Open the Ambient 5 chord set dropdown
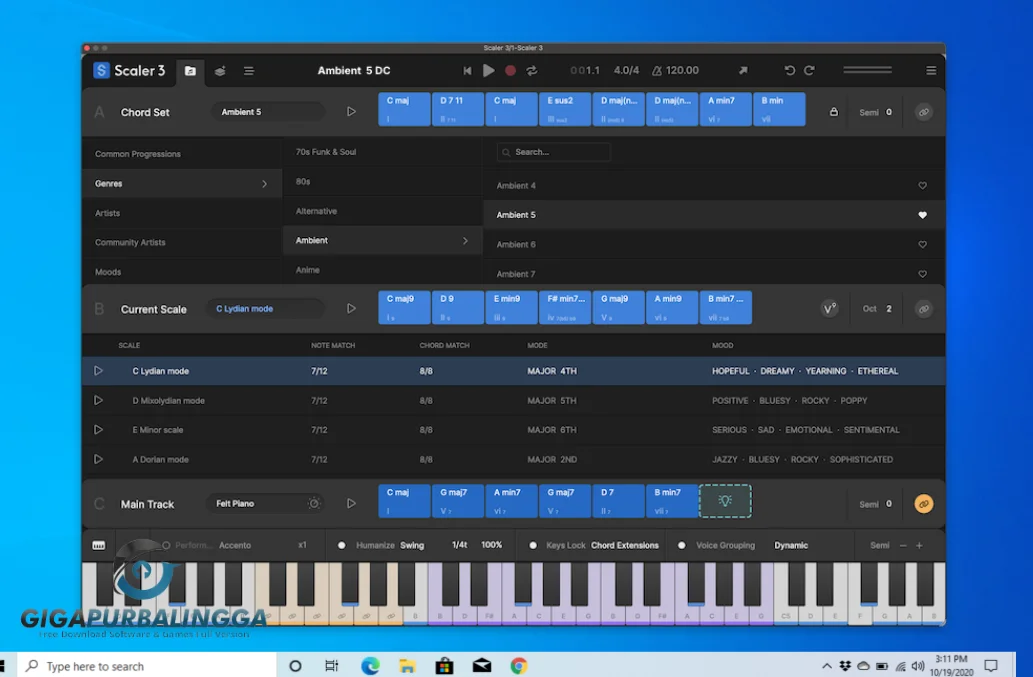Image resolution: width=1033 pixels, height=677 pixels. (268, 112)
